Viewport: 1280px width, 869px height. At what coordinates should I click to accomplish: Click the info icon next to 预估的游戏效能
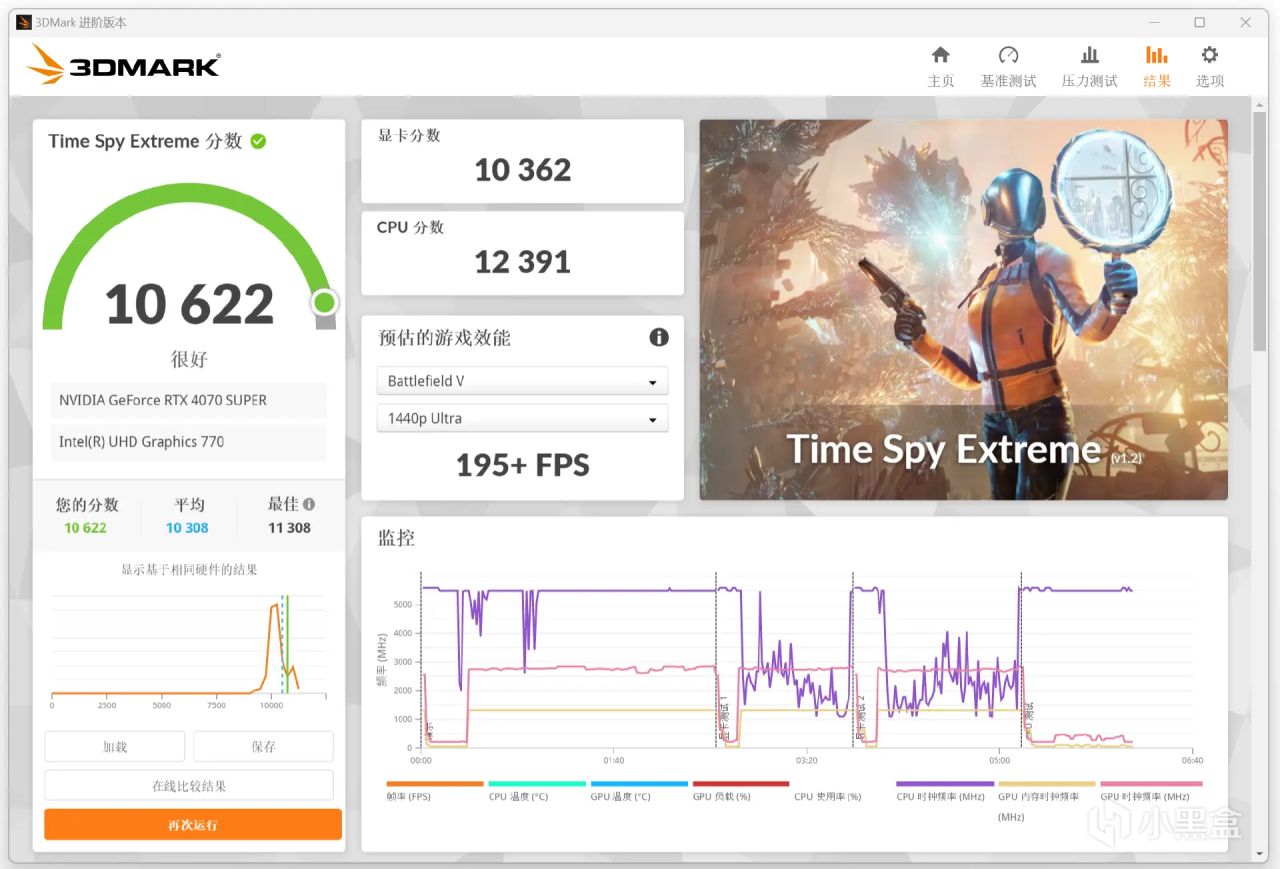[x=659, y=337]
